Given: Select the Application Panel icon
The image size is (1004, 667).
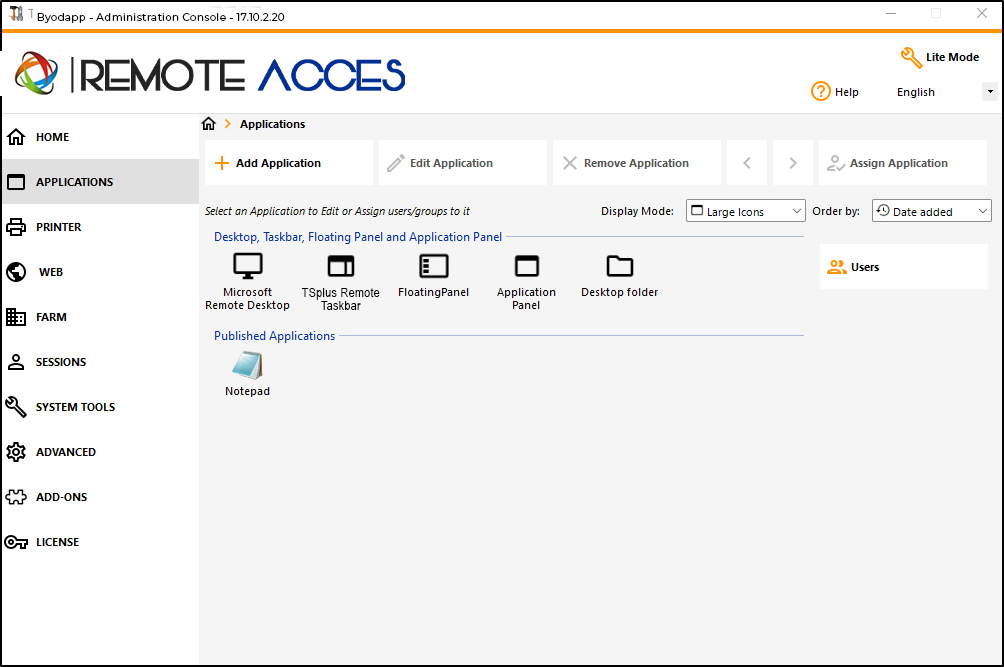Looking at the screenshot, I should (x=526, y=266).
